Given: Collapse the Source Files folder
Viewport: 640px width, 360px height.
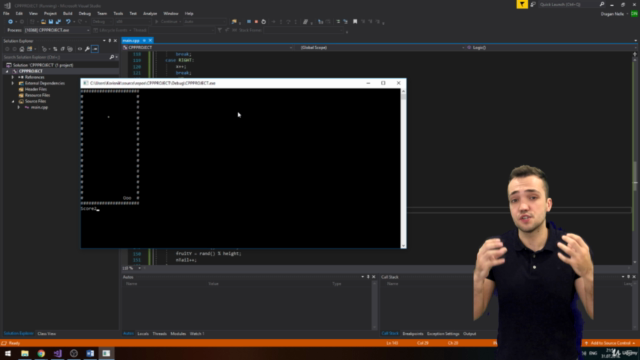Looking at the screenshot, I should pyautogui.click(x=13, y=101).
